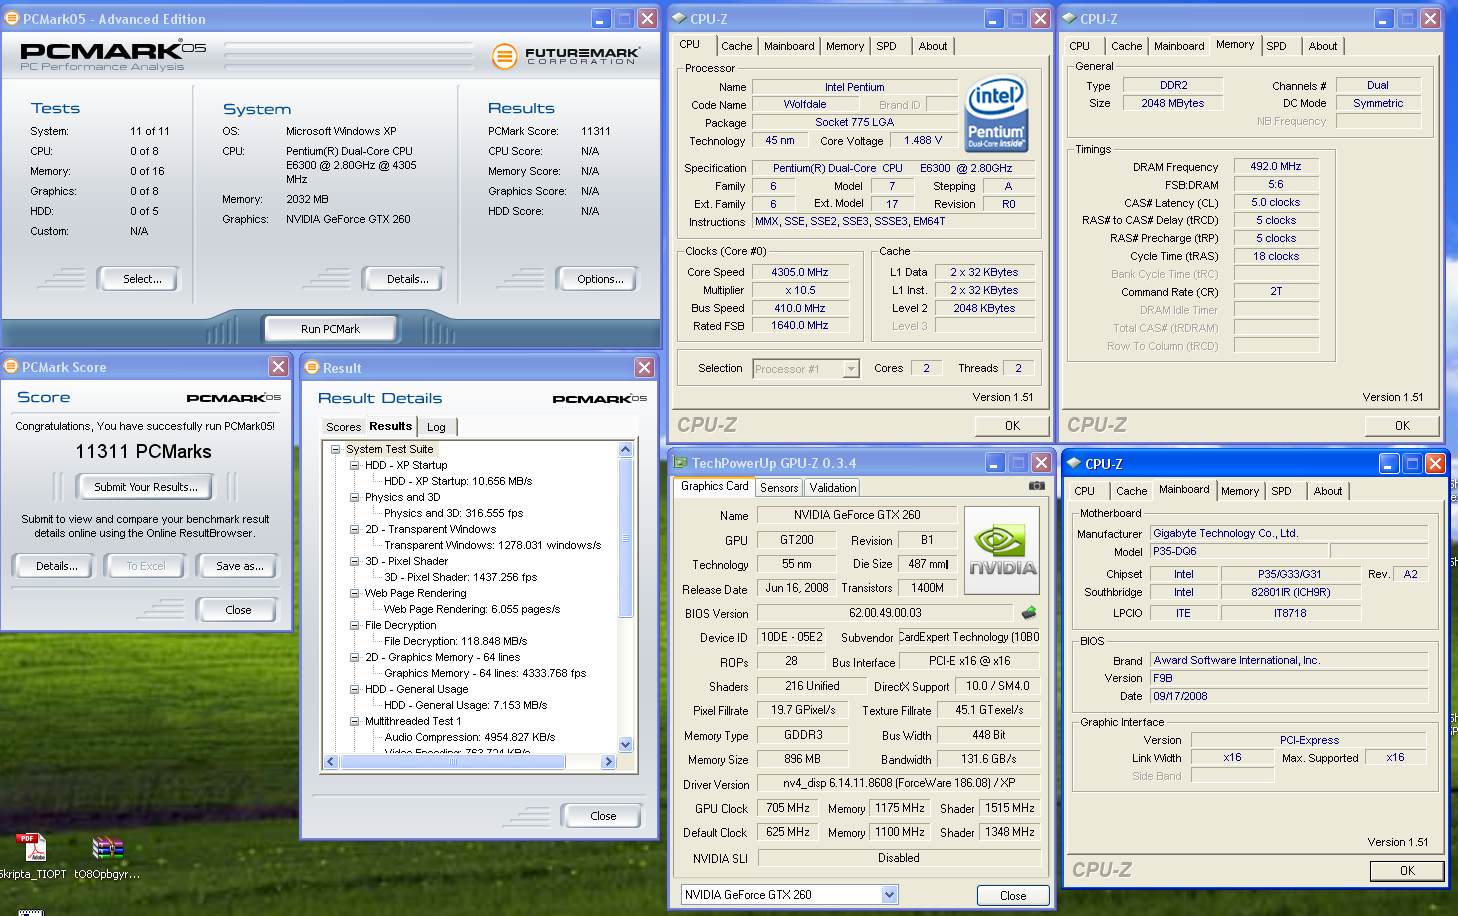Click the Core Speed 4305.0 MHz field

click(x=800, y=272)
